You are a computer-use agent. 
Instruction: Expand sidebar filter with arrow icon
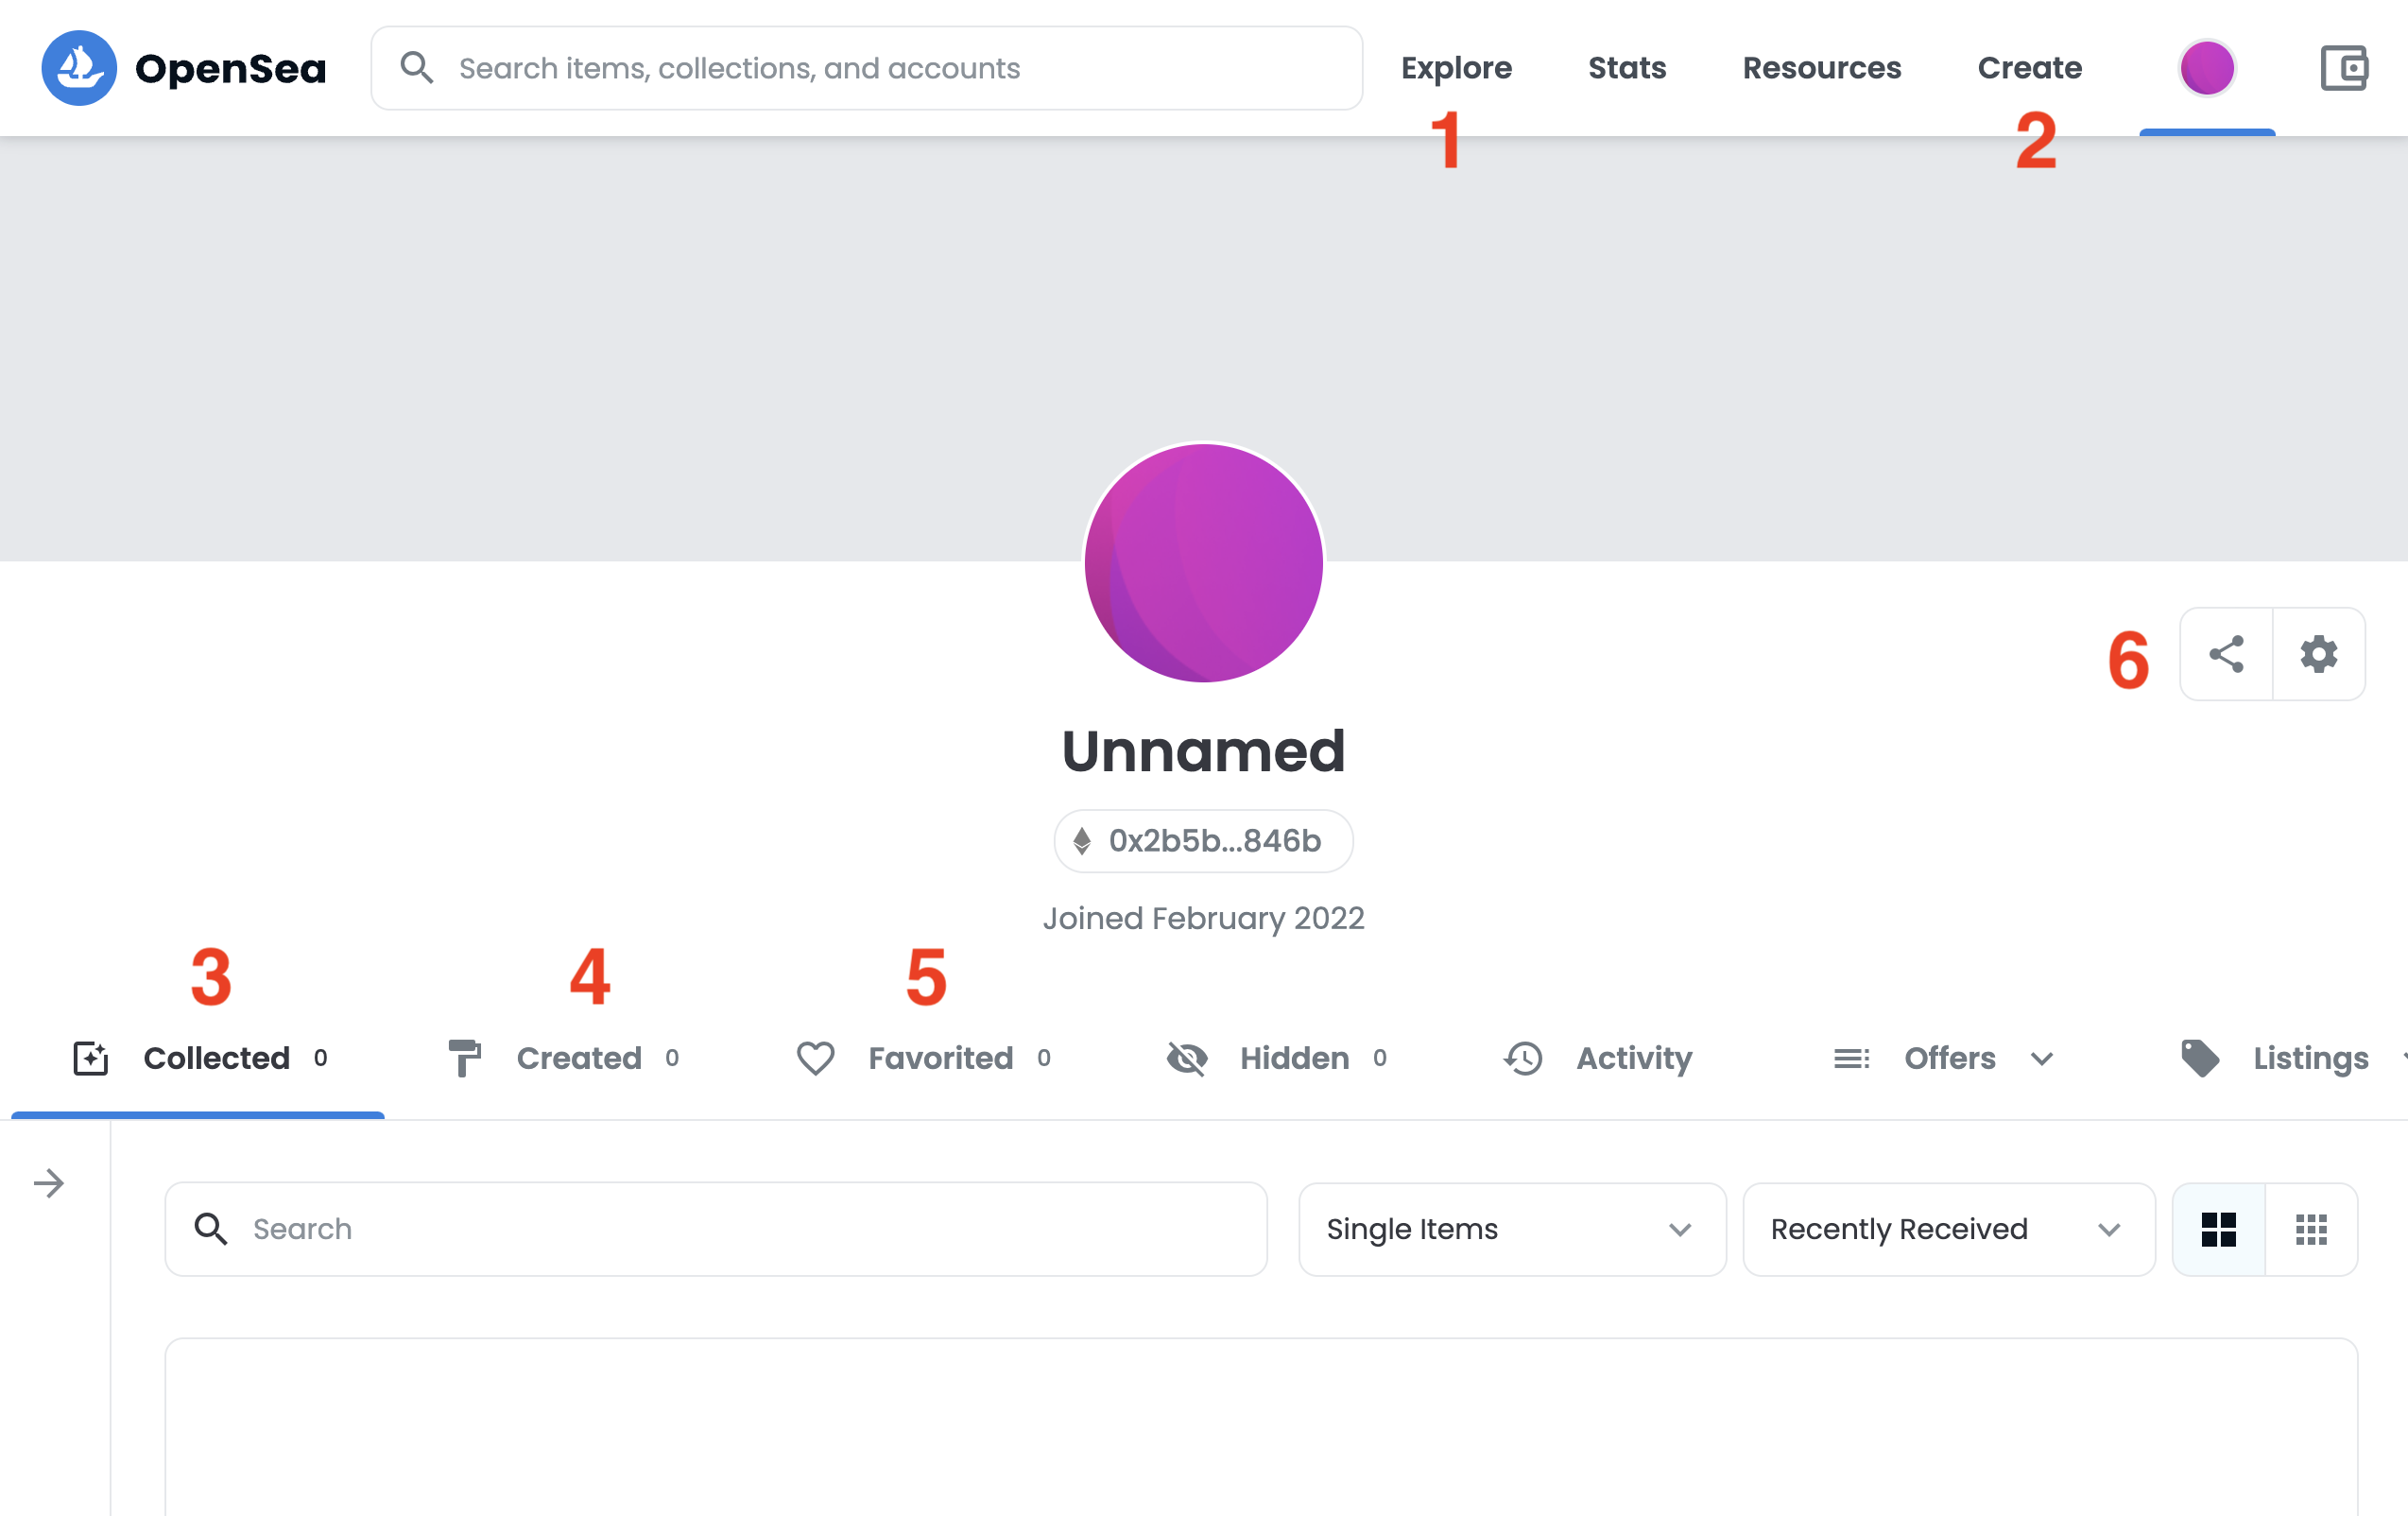48,1183
